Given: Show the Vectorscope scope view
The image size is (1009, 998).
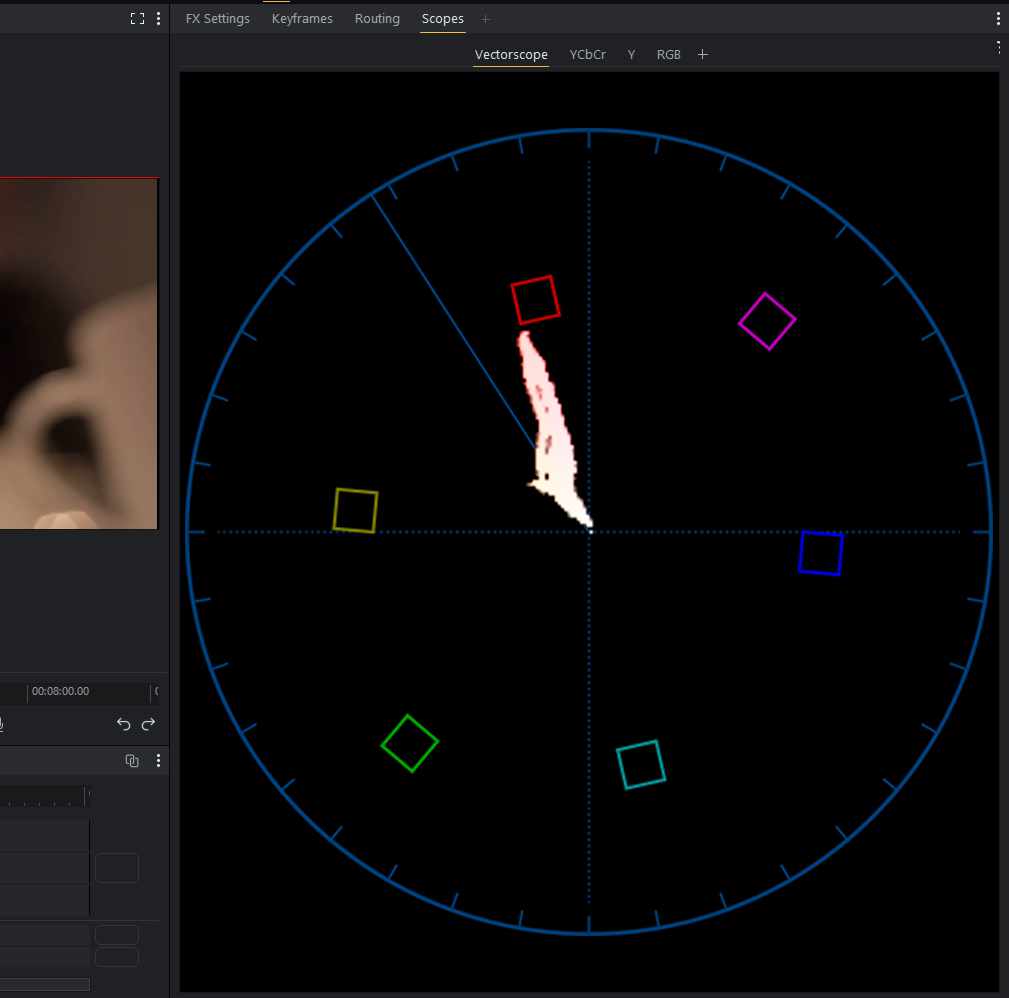Looking at the screenshot, I should (x=511, y=55).
